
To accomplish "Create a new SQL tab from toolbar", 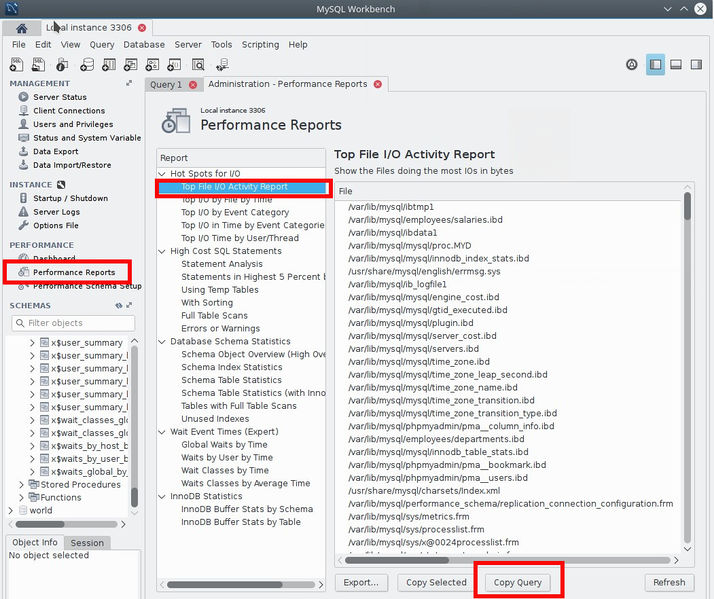I will coord(16,65).
